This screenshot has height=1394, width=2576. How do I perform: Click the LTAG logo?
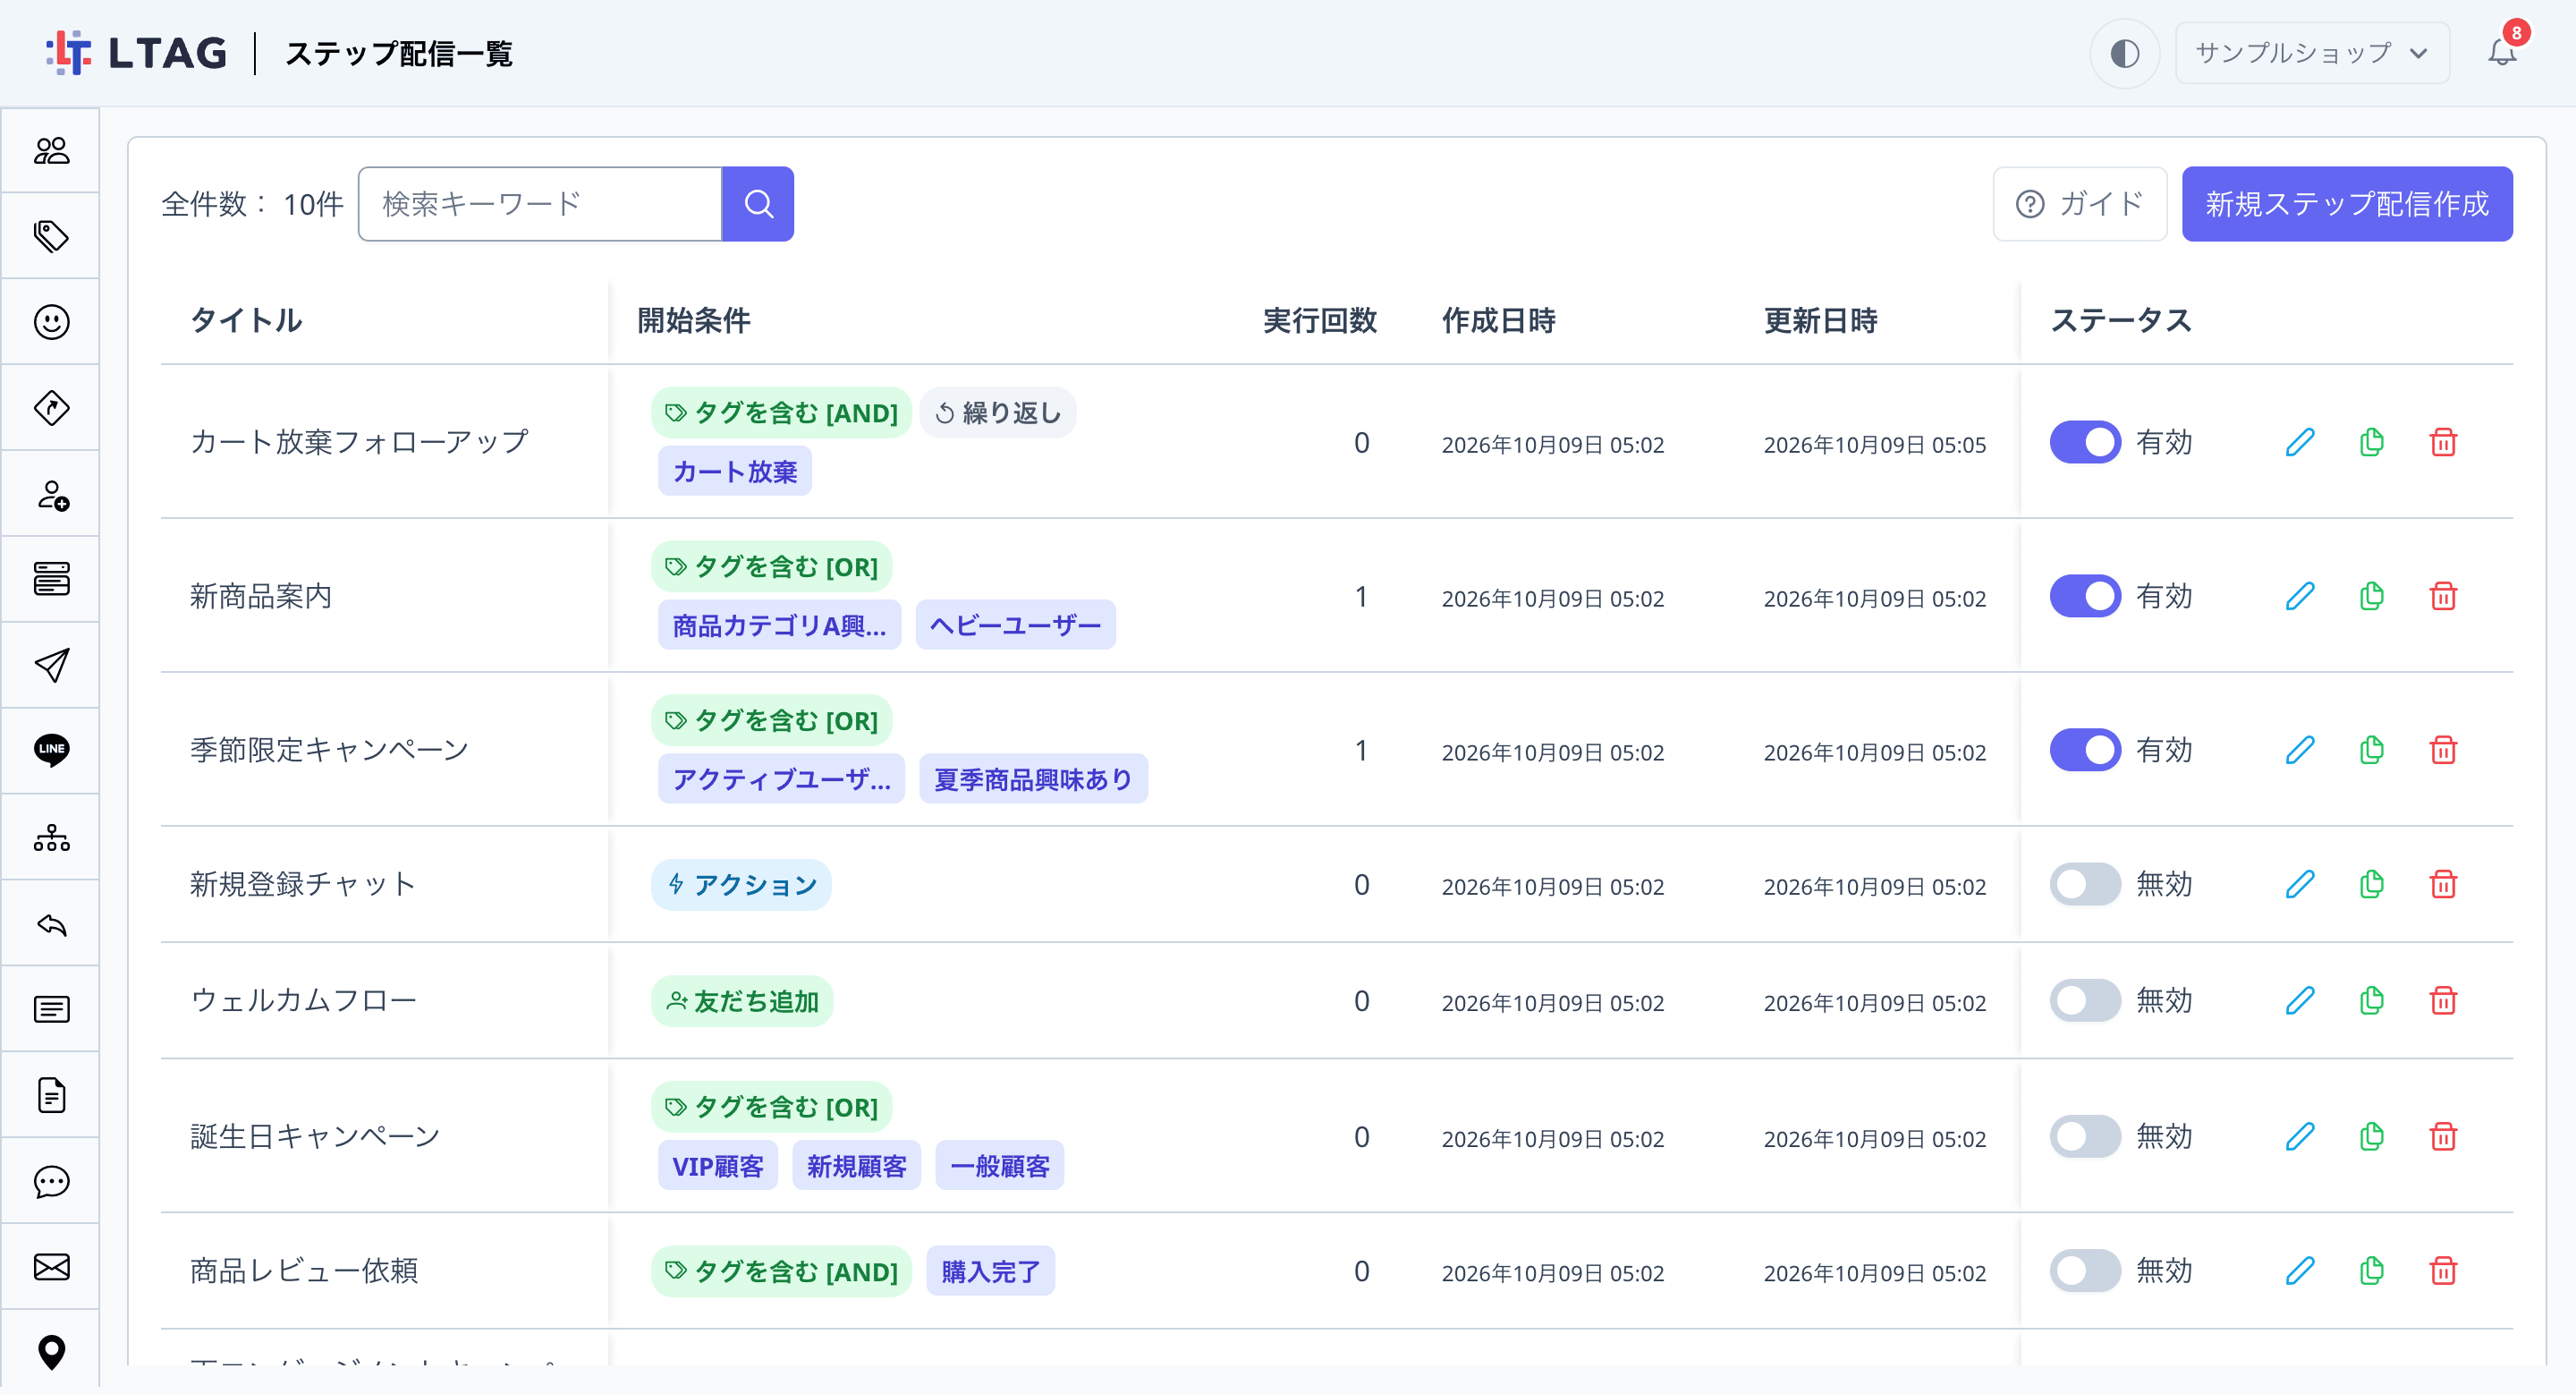click(136, 52)
